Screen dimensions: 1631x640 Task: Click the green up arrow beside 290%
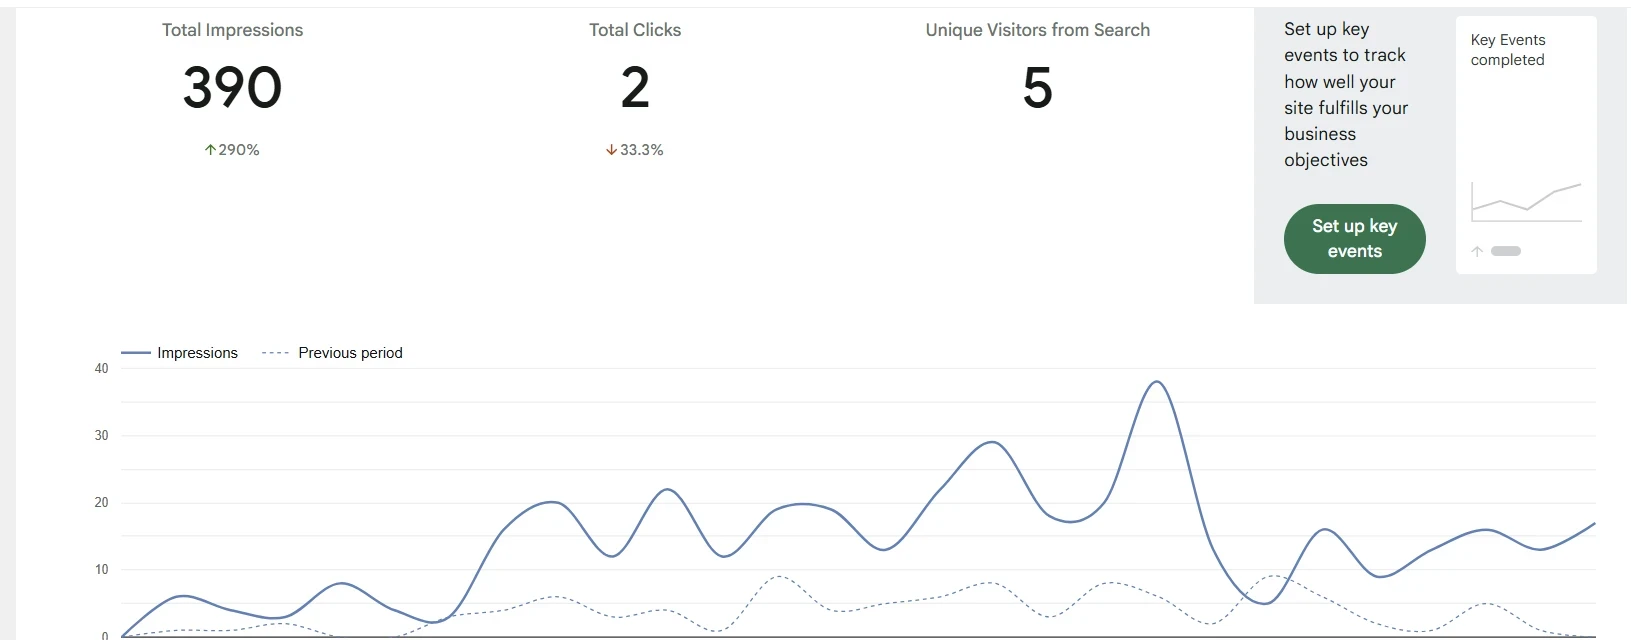tap(210, 150)
